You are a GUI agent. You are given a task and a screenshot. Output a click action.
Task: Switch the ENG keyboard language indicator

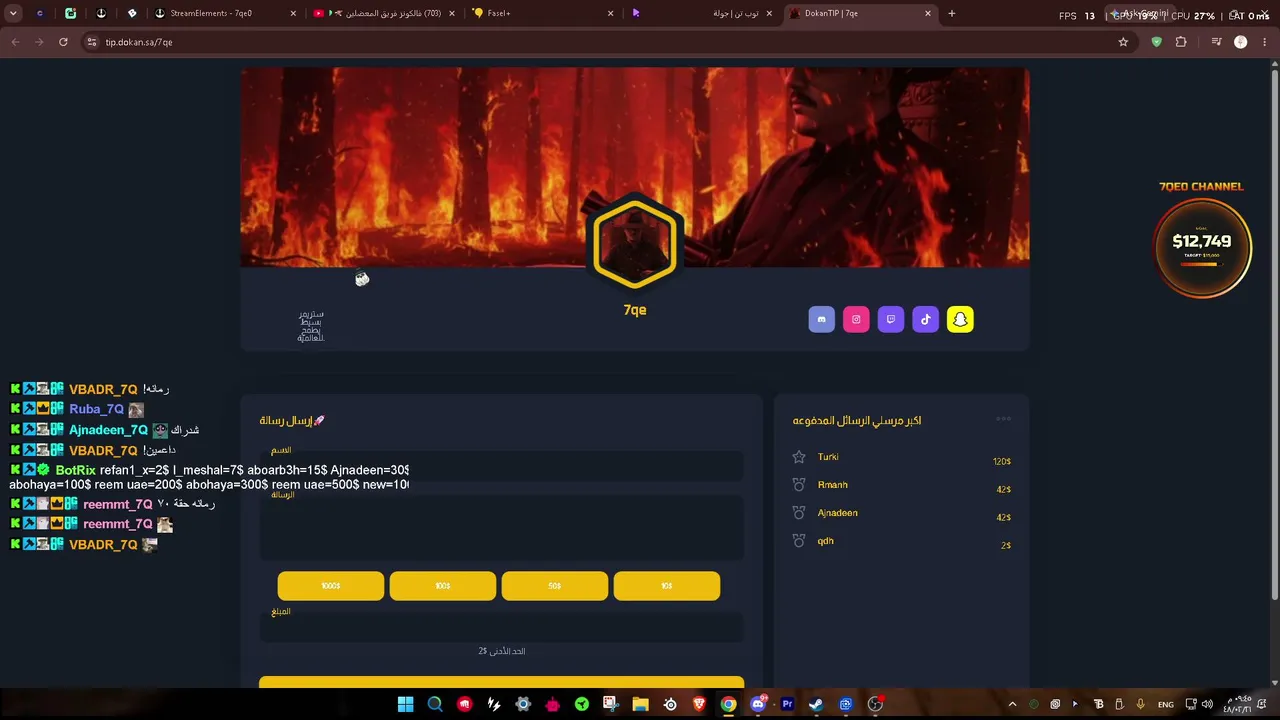pyautogui.click(x=1165, y=704)
